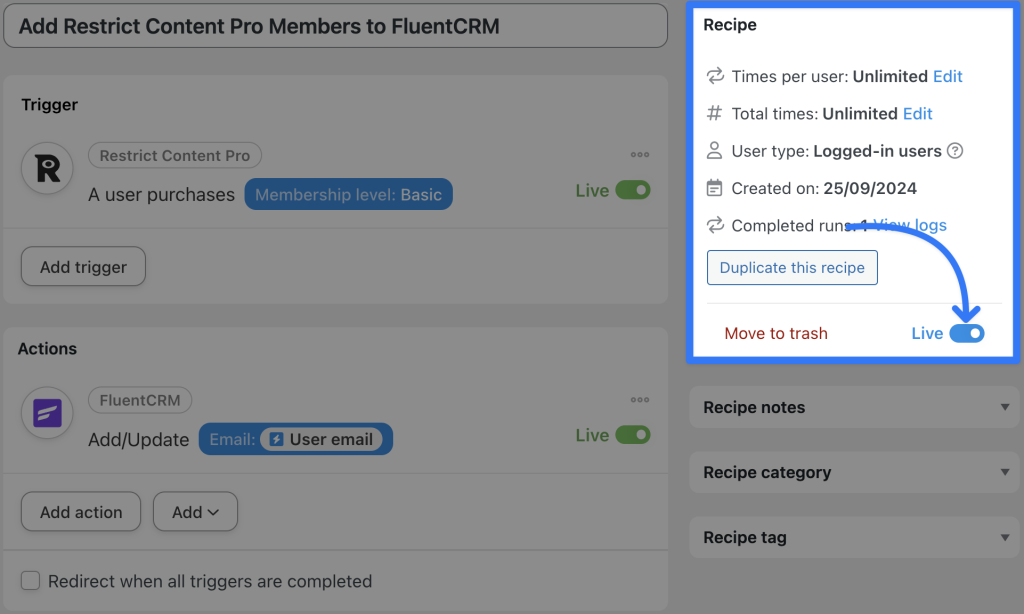This screenshot has width=1024, height=614.
Task: Click the Add trigger button
Action: pyautogui.click(x=83, y=266)
